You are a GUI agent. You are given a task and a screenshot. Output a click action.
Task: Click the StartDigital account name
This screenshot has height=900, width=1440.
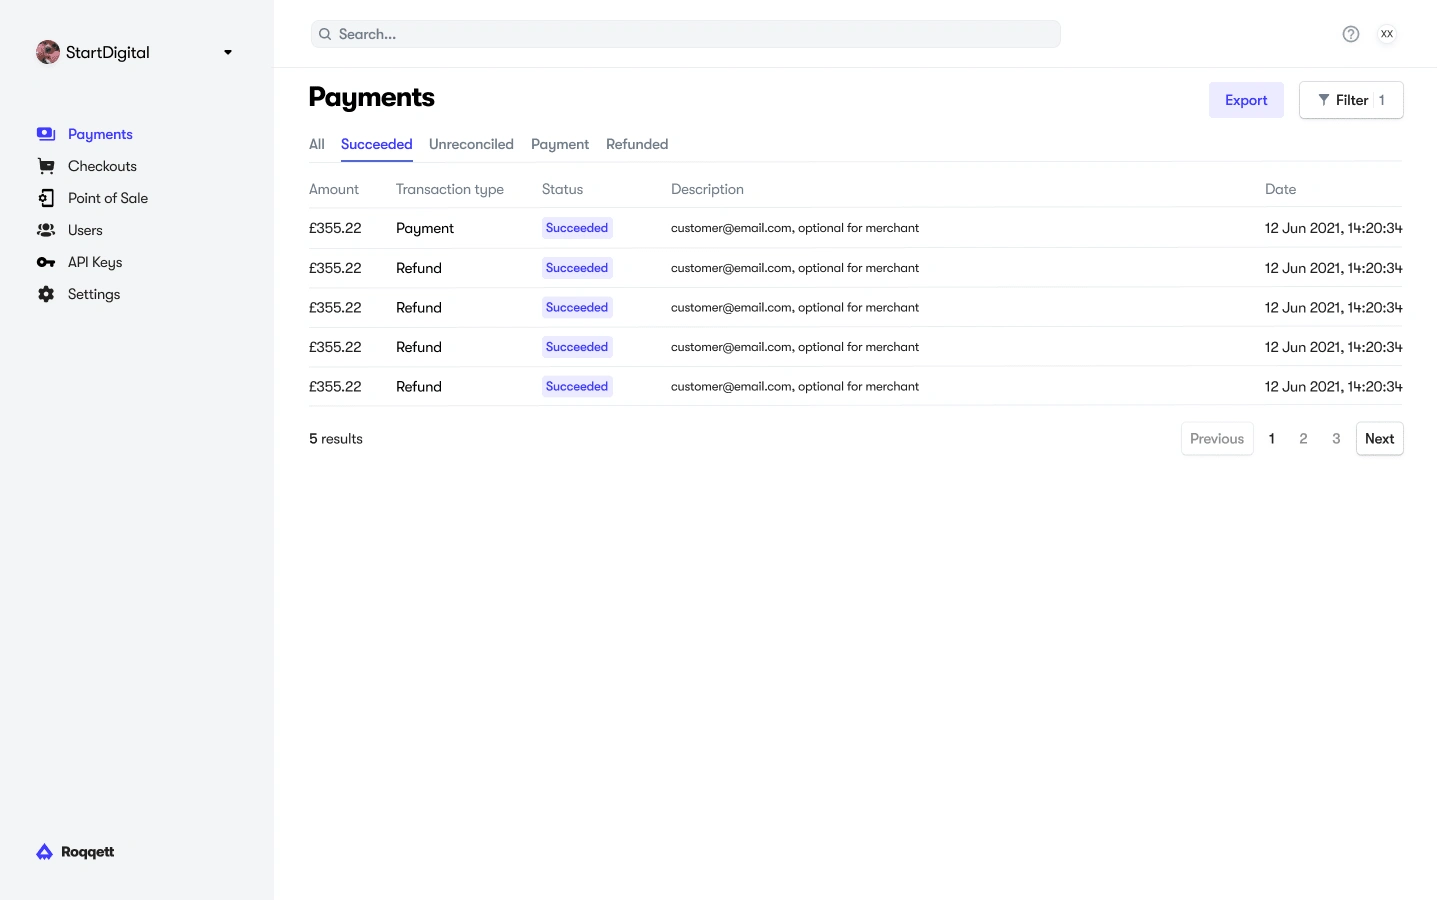pyautogui.click(x=108, y=52)
